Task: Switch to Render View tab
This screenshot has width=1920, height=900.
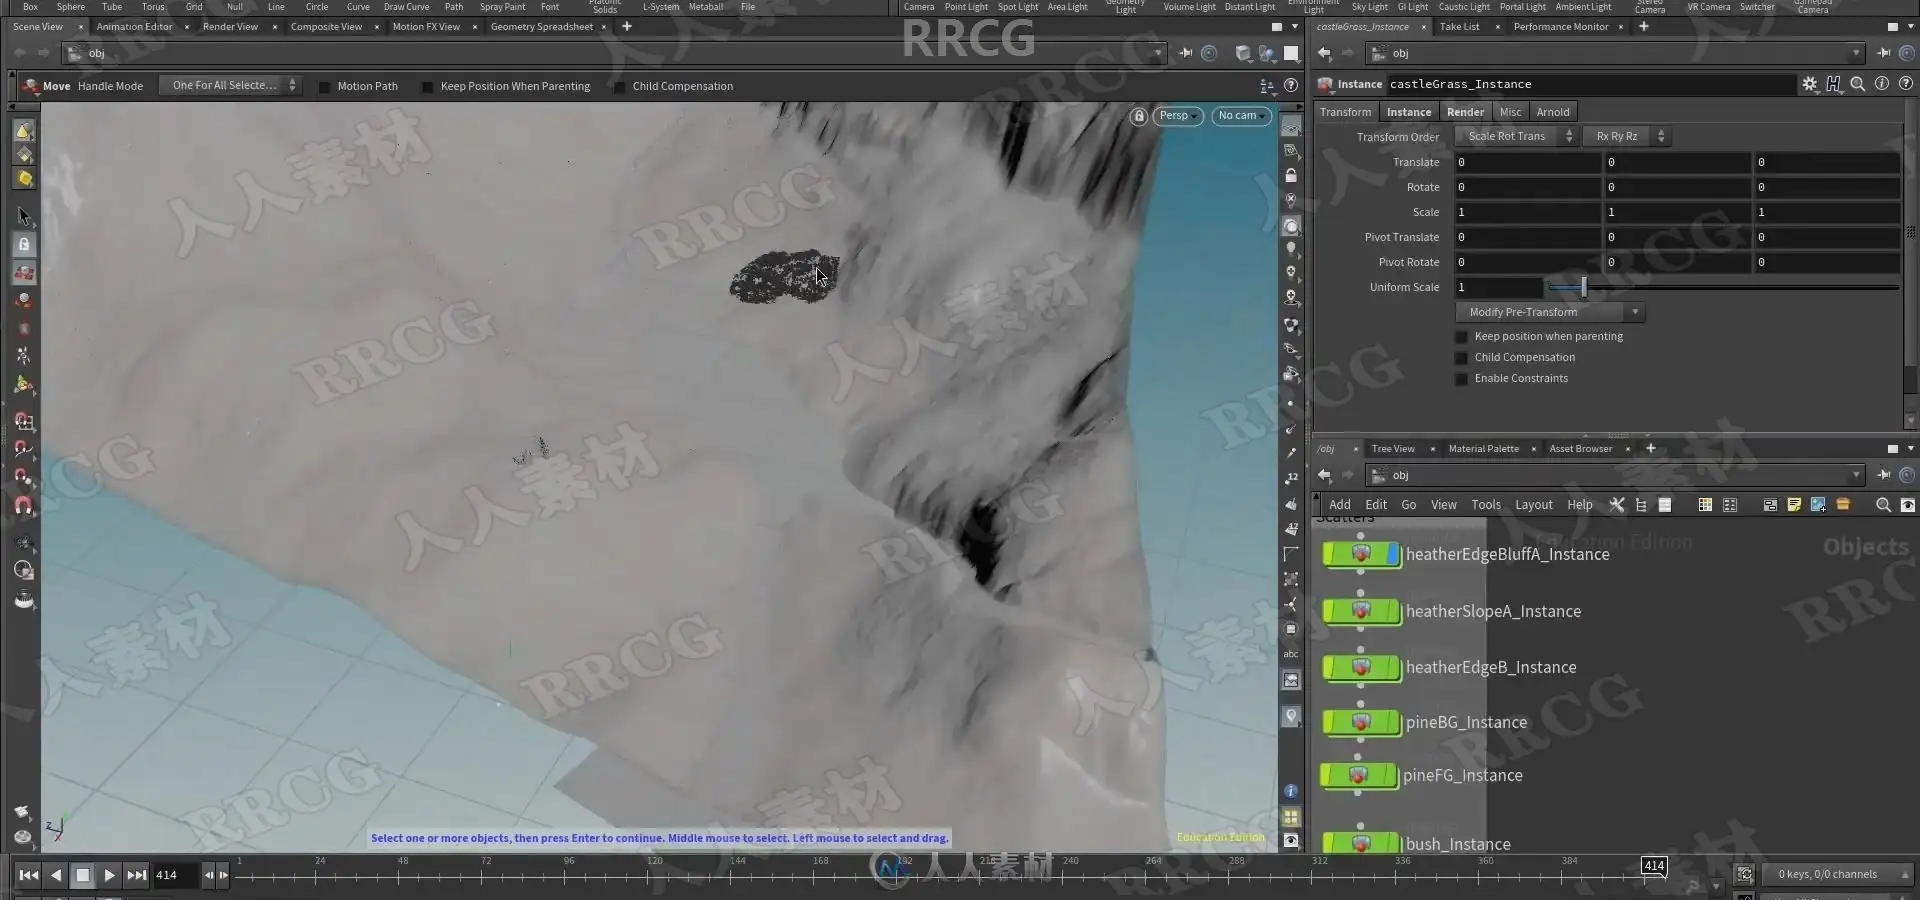Action: [230, 27]
